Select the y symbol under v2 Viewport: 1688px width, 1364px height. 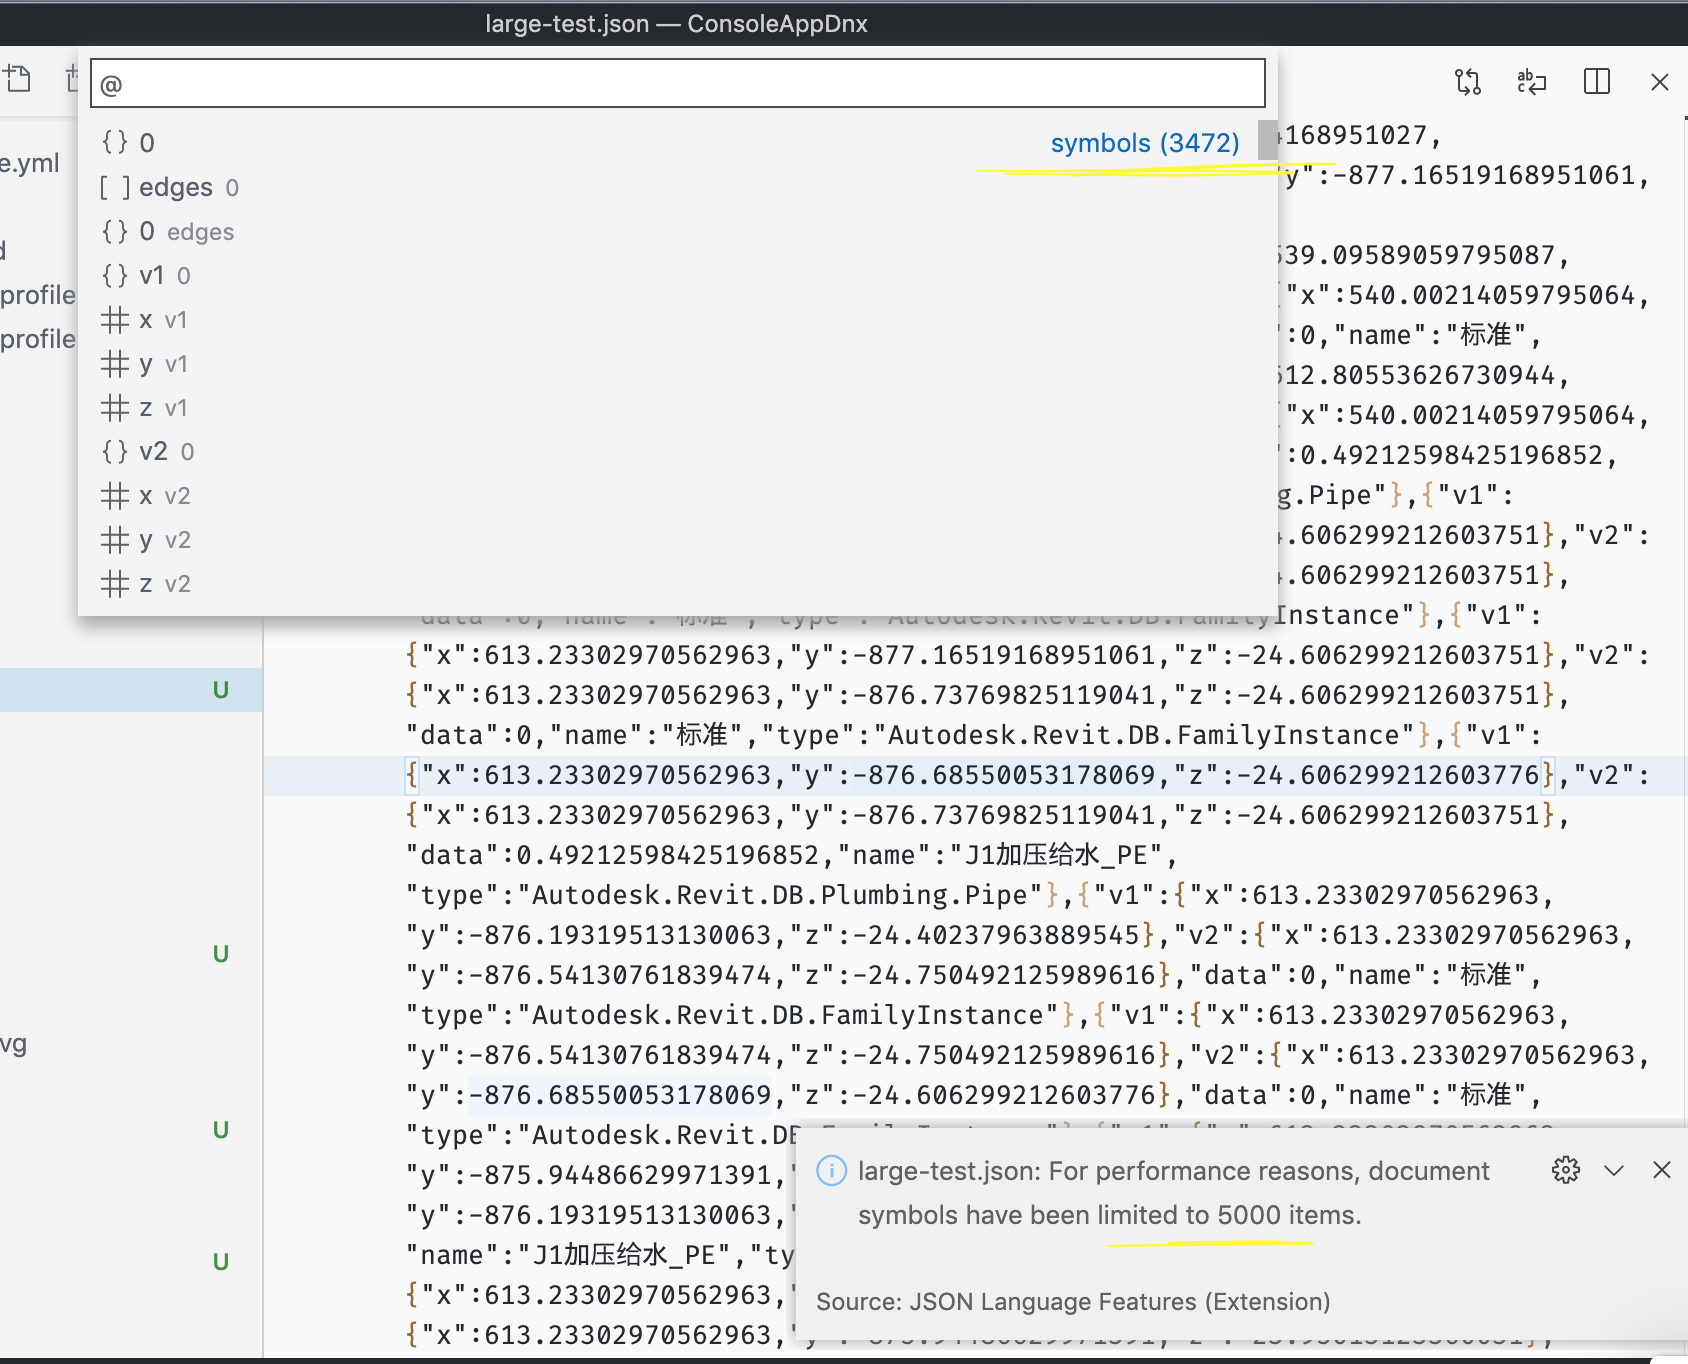coord(145,539)
